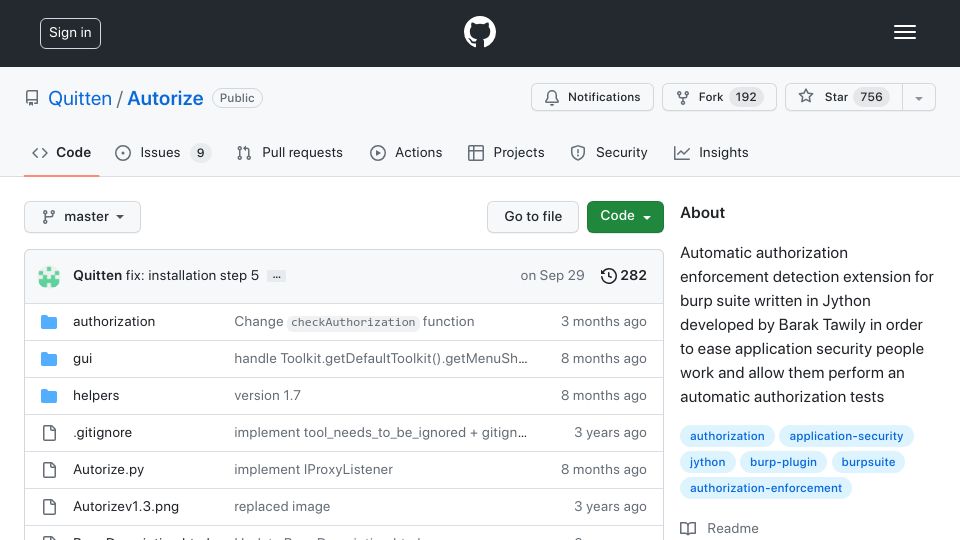Click the Sign in button
Image resolution: width=960 pixels, height=540 pixels.
point(70,33)
